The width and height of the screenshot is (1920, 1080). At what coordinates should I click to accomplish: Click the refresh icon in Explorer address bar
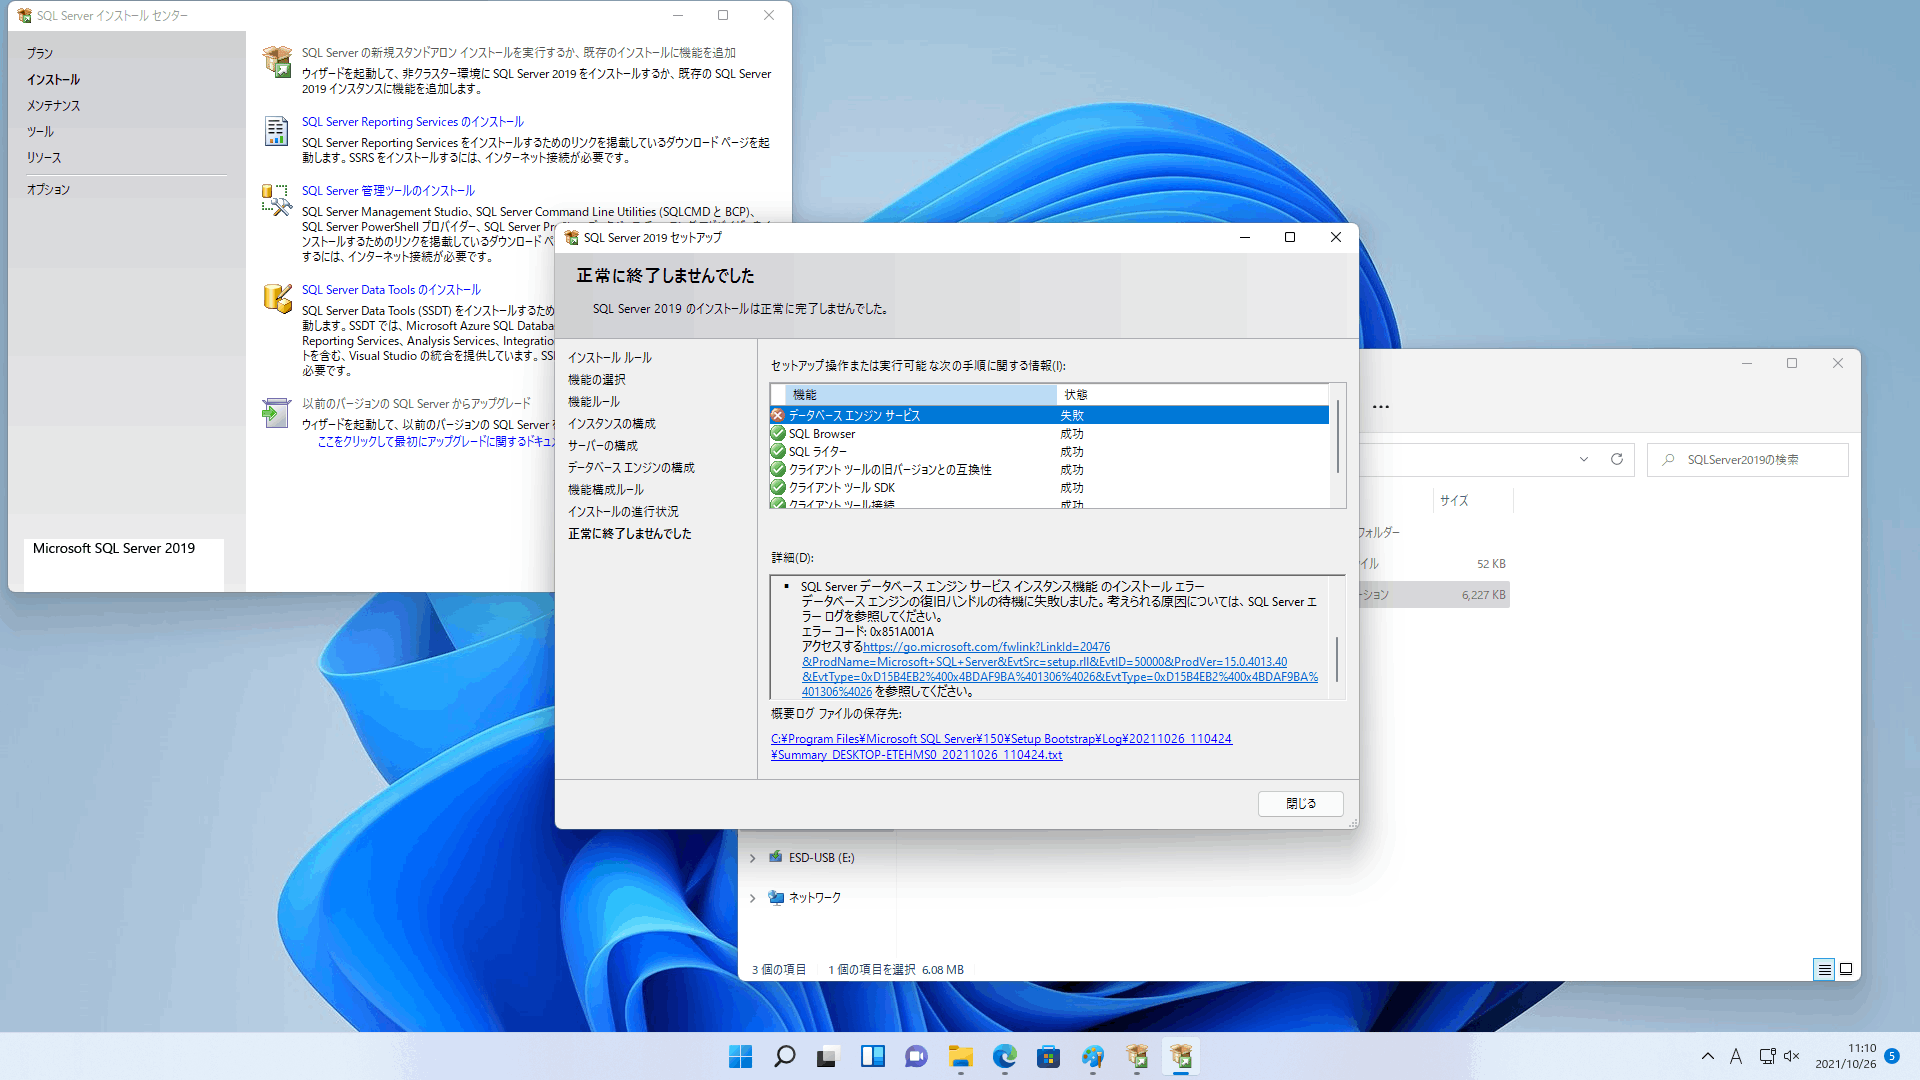click(1616, 459)
